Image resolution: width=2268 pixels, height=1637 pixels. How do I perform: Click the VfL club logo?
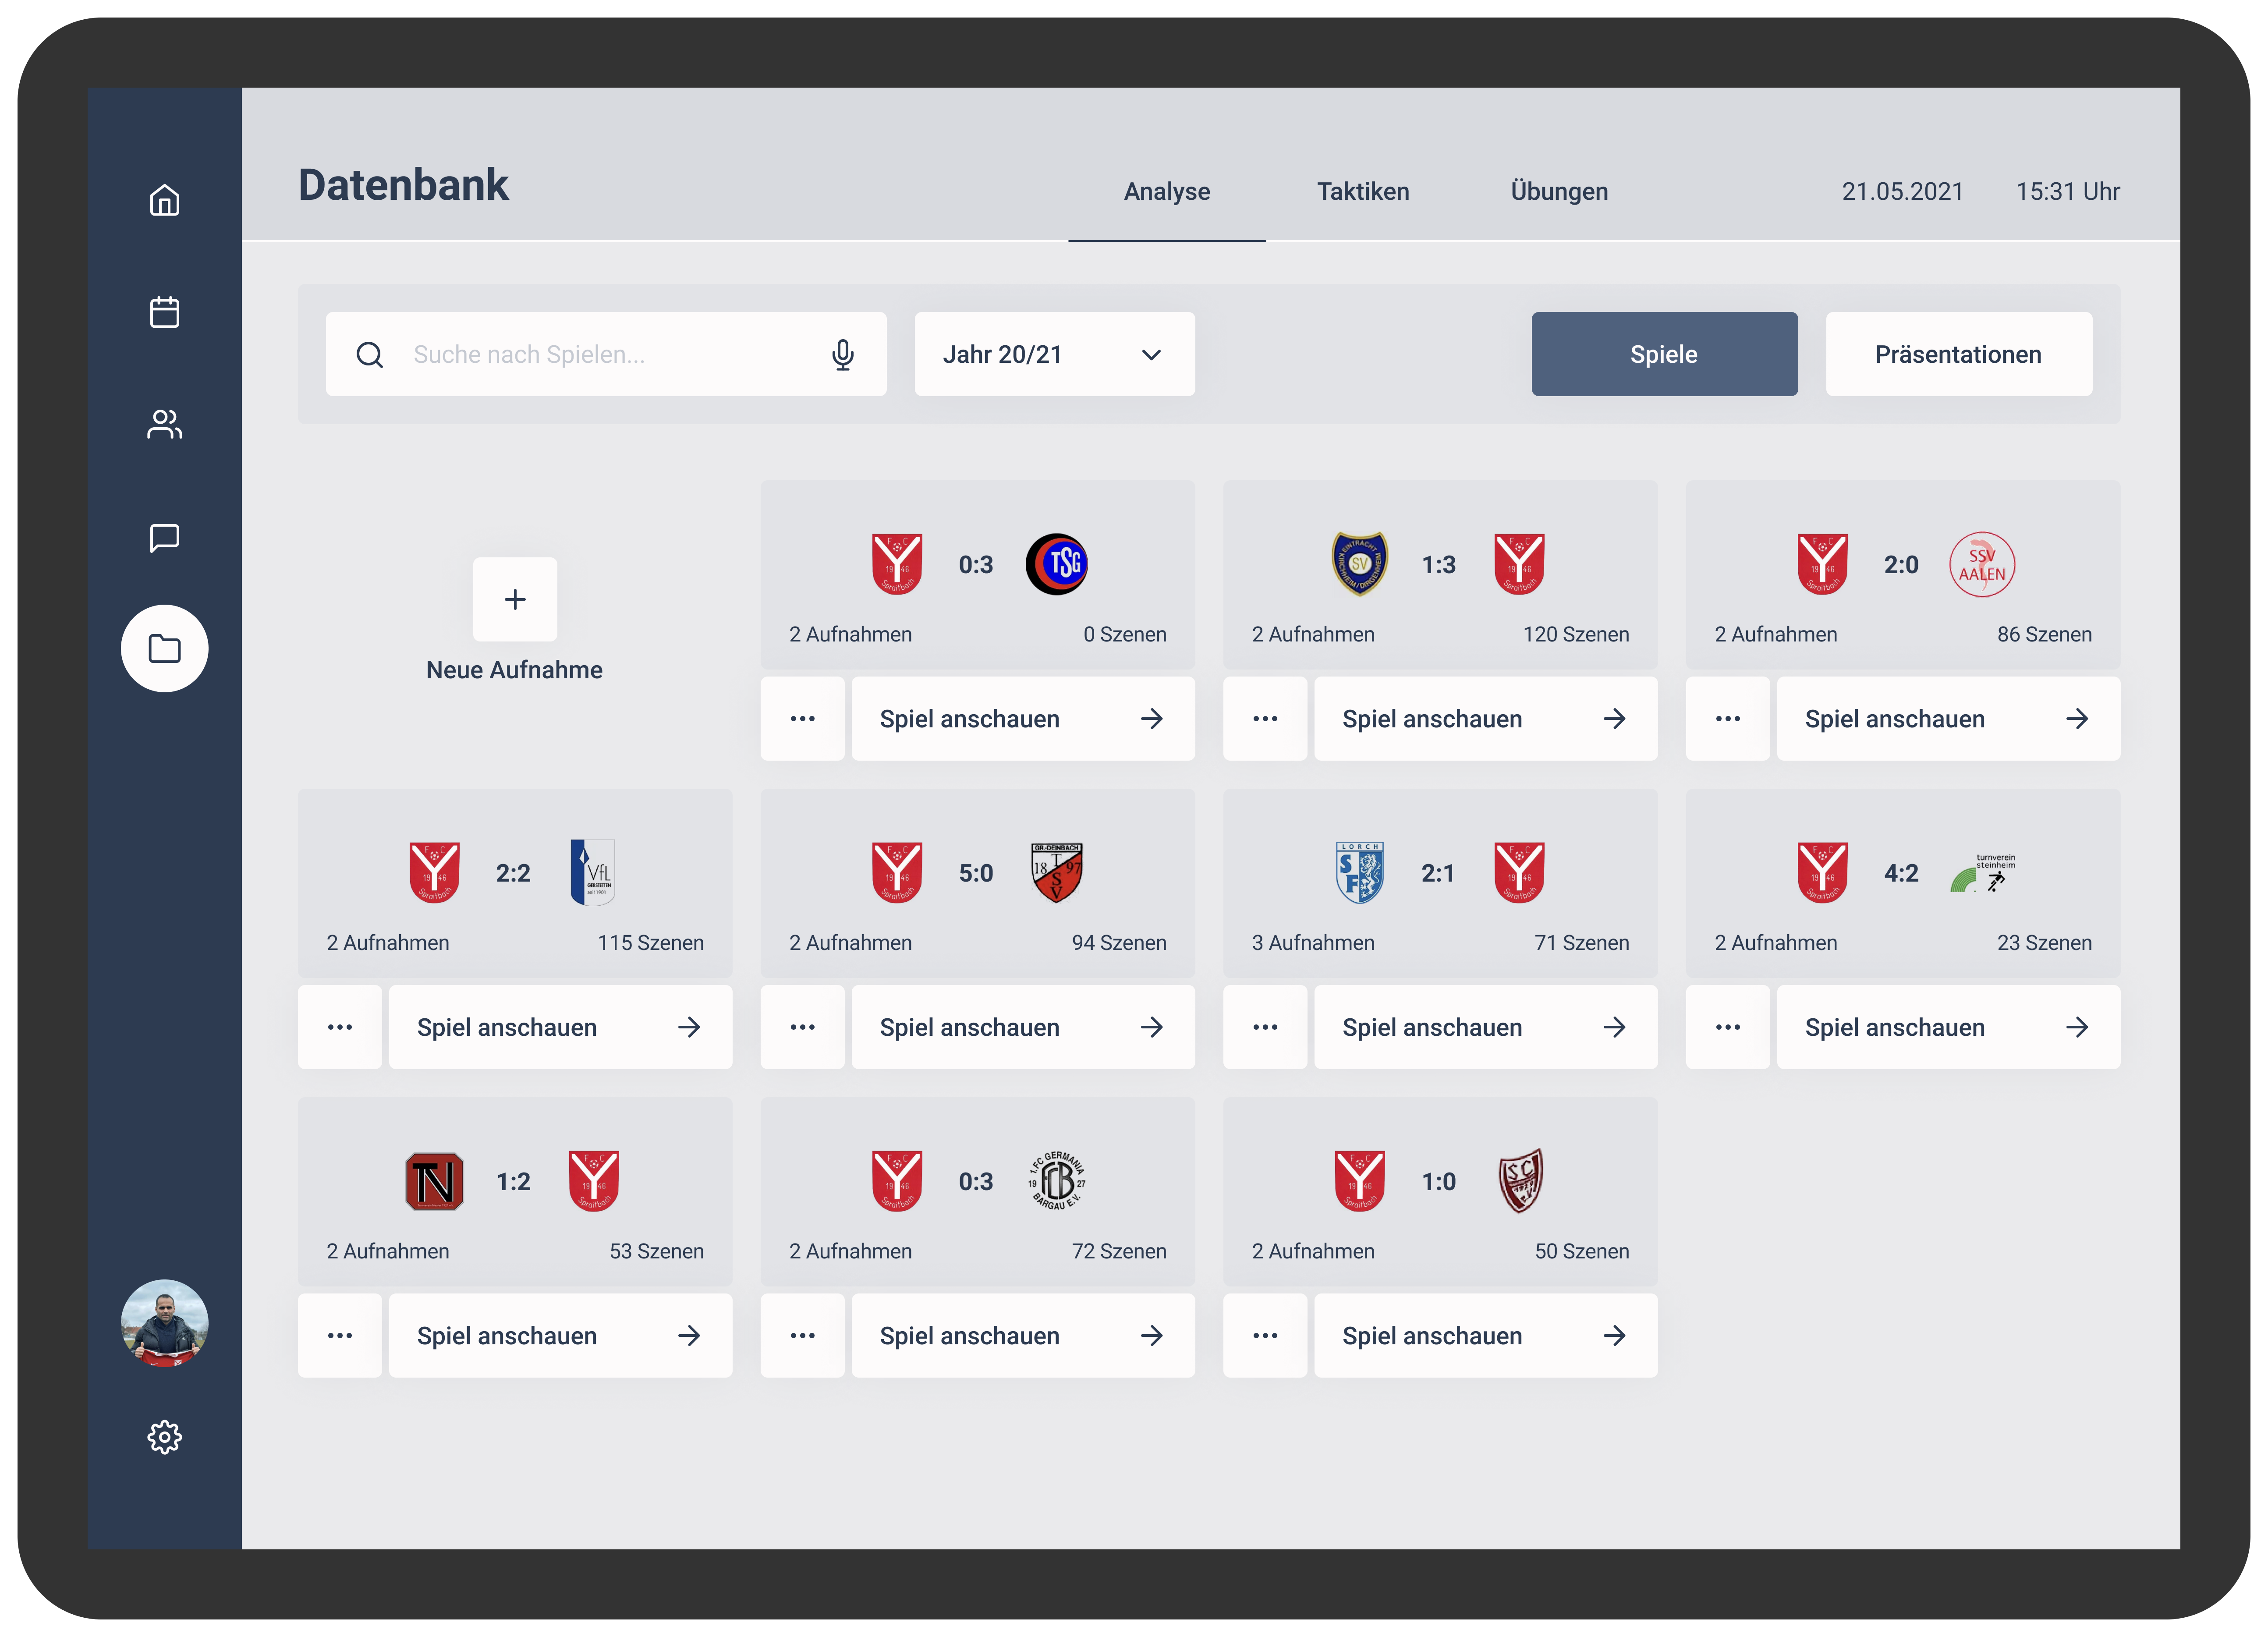click(x=593, y=872)
